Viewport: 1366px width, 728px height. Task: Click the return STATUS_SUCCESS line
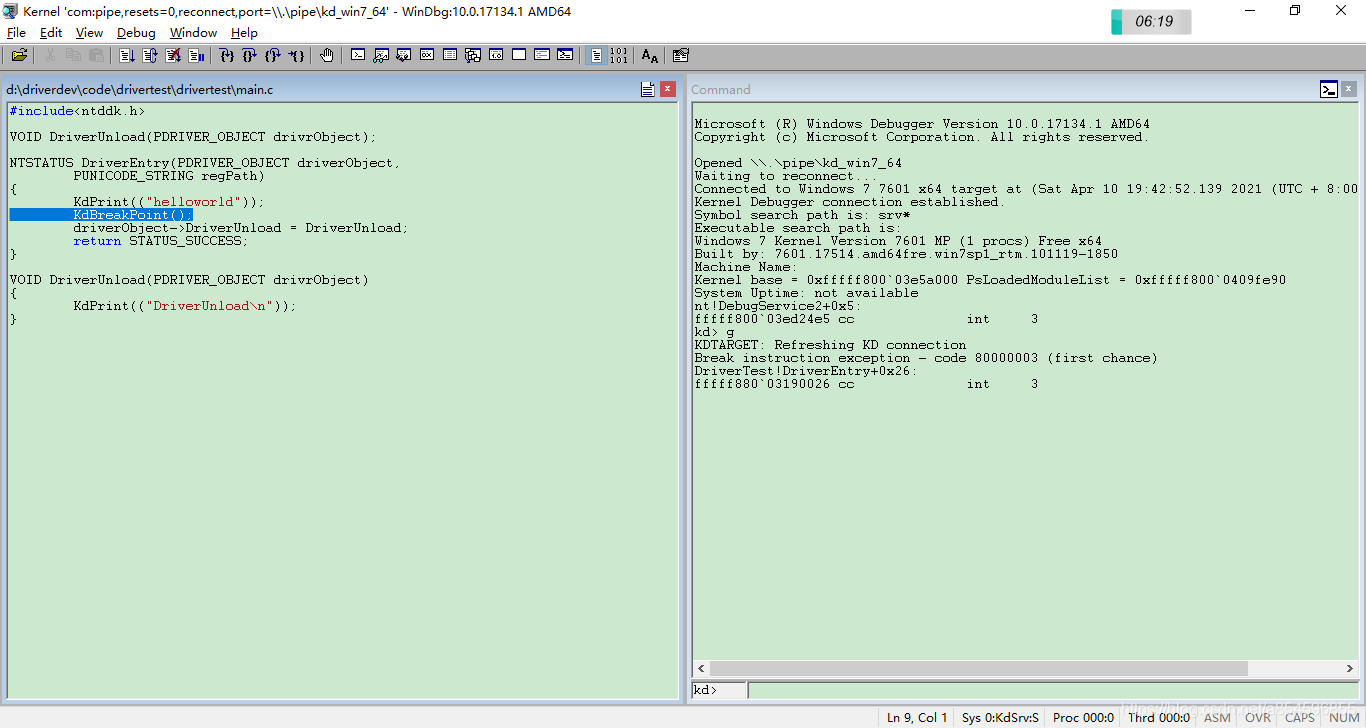tap(160, 241)
